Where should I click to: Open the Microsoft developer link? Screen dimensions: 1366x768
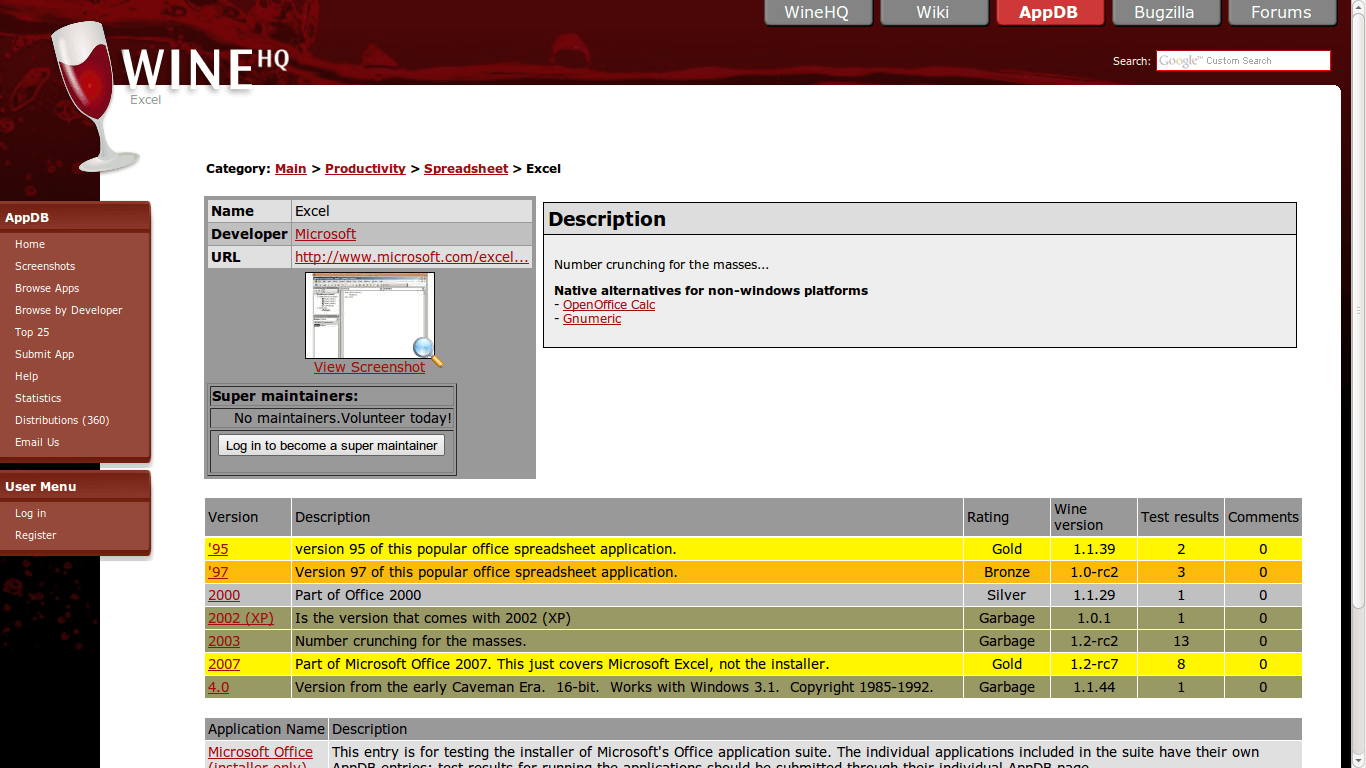(x=325, y=234)
